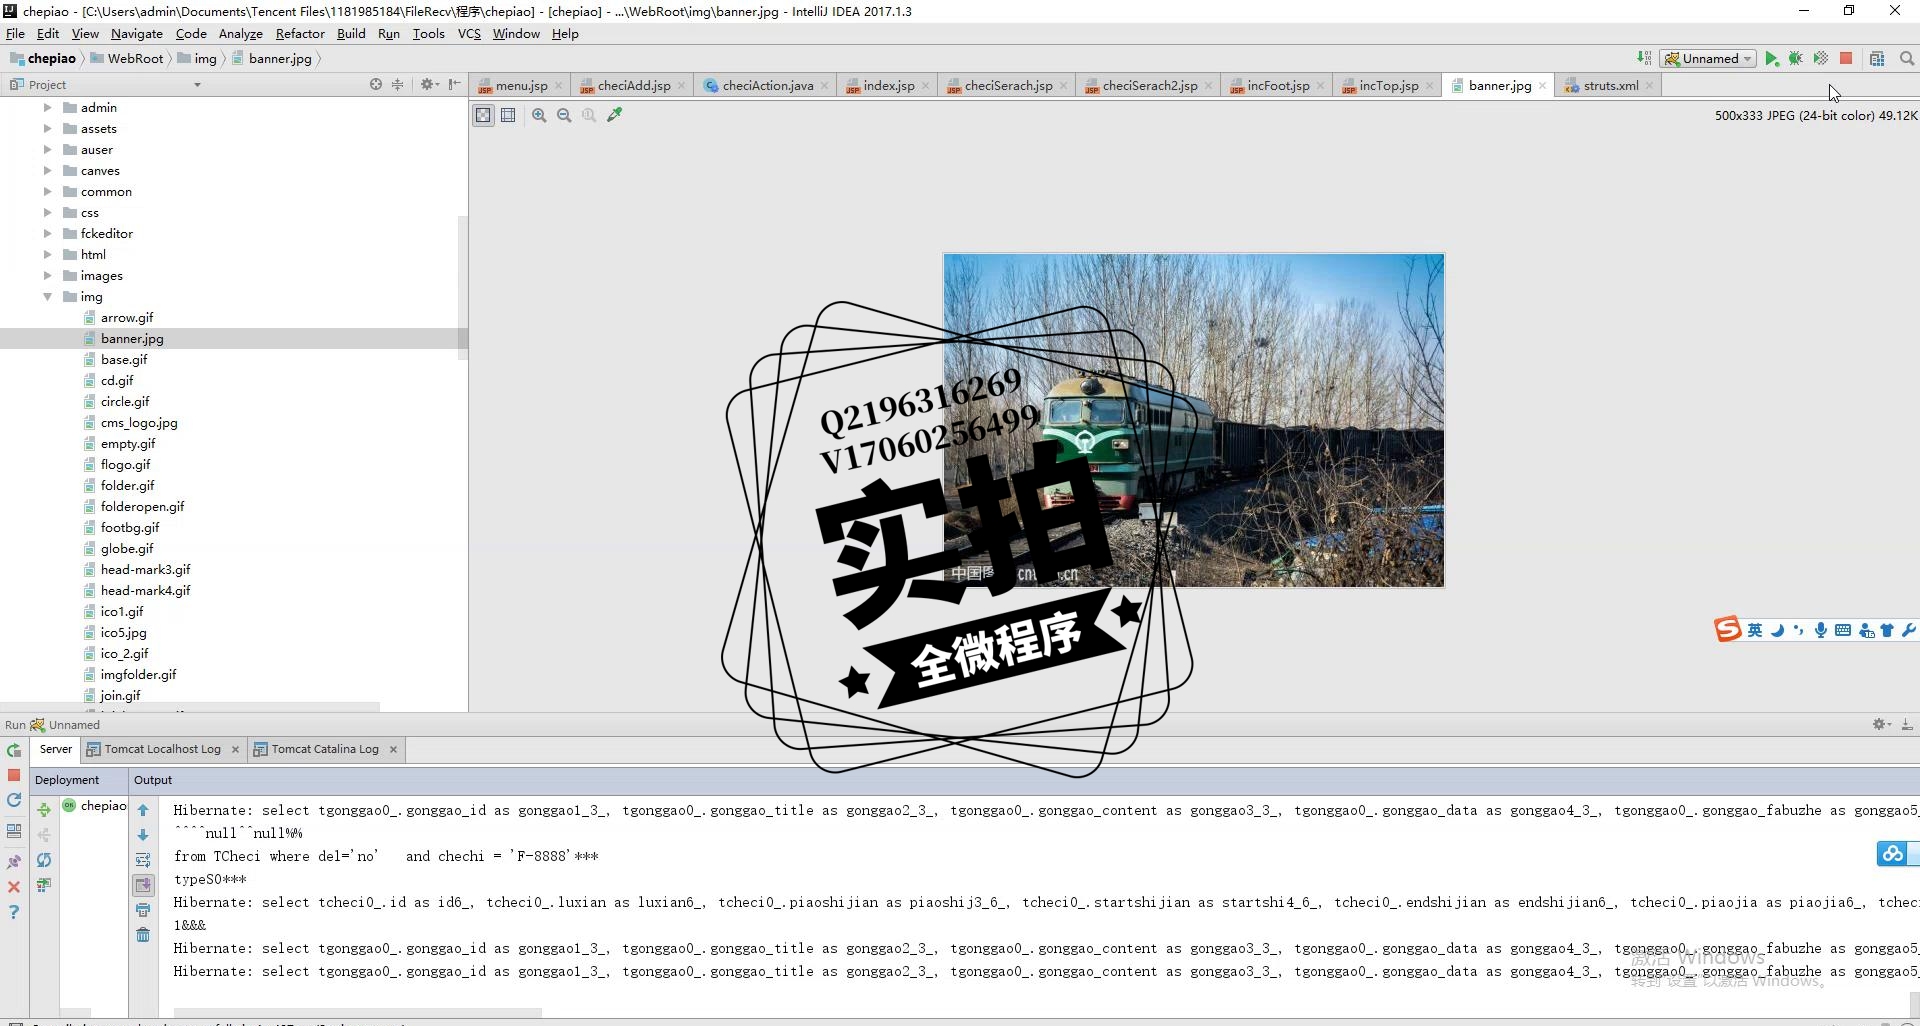Select chepiao deployment artifact
This screenshot has height=1026, width=1920.
point(95,806)
